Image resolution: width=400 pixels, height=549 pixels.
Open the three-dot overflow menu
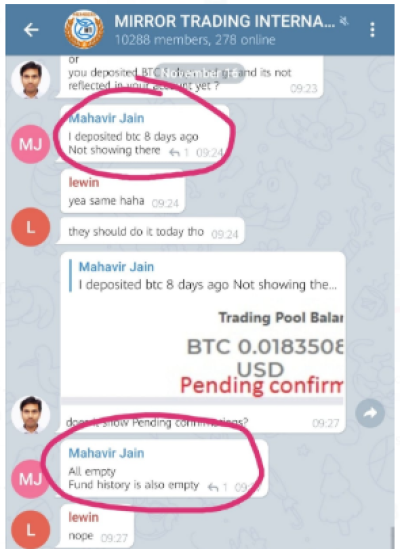coord(372,30)
